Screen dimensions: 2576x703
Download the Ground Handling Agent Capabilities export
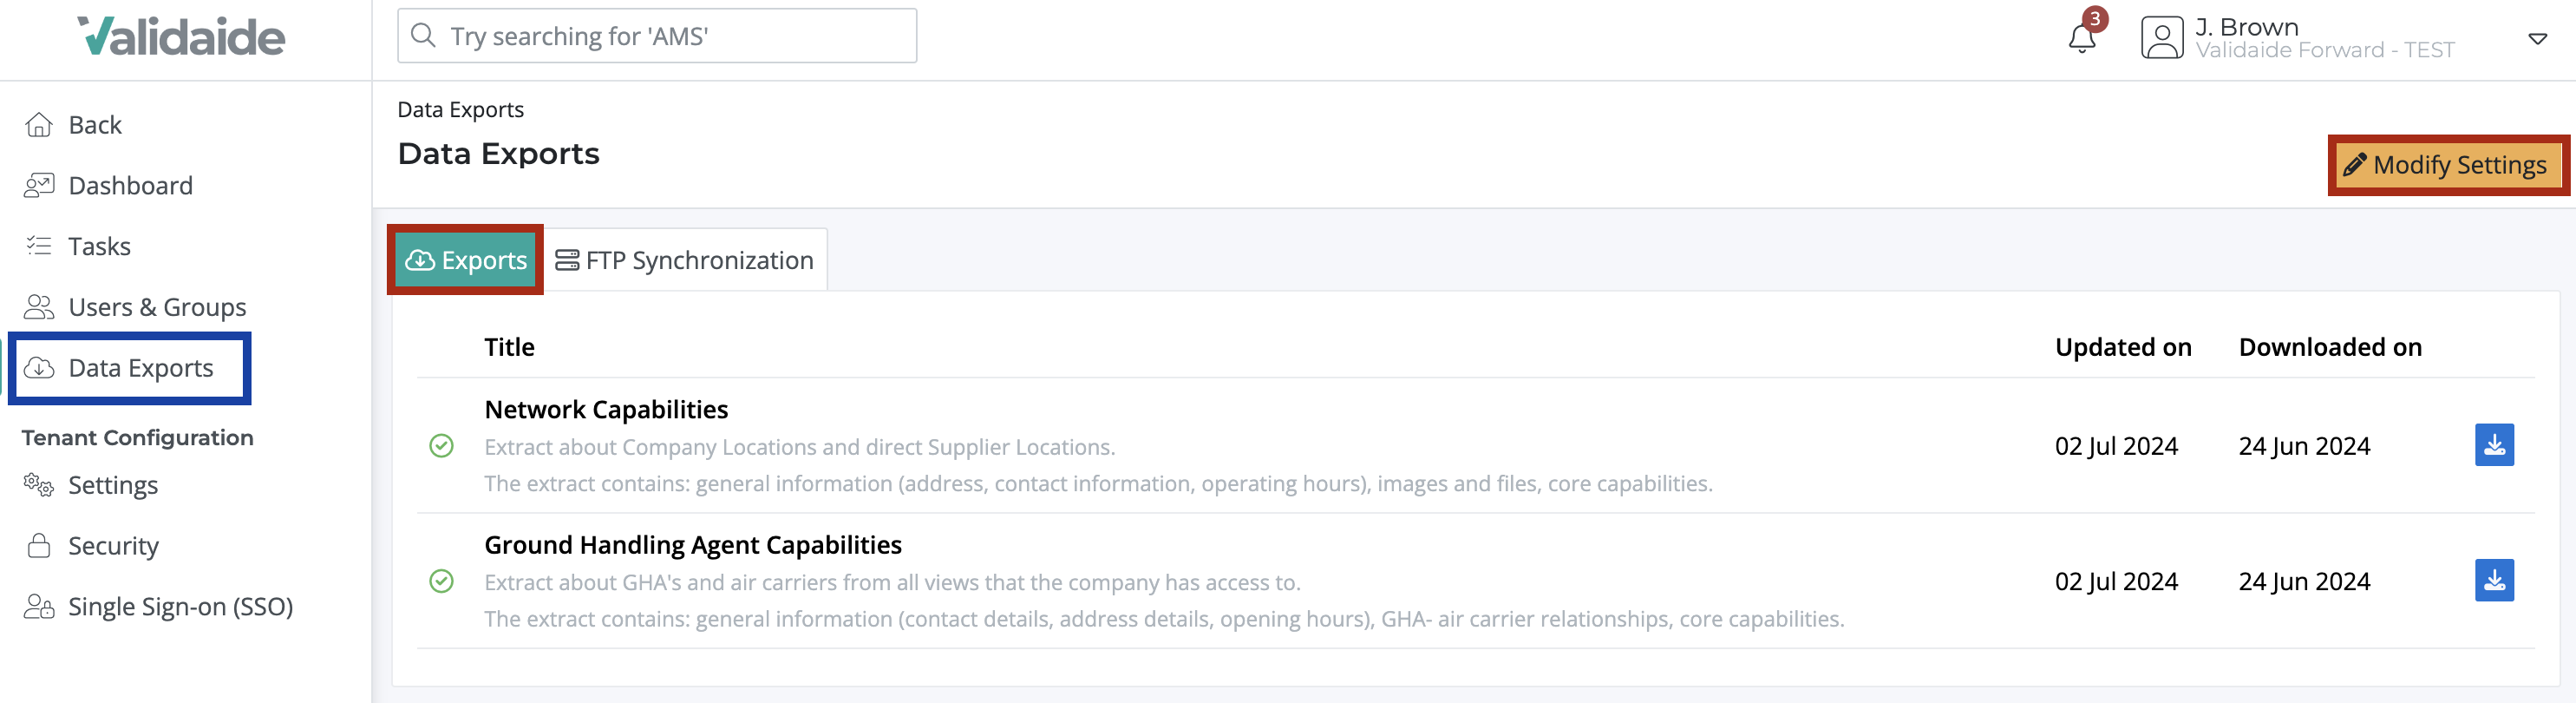(2494, 580)
